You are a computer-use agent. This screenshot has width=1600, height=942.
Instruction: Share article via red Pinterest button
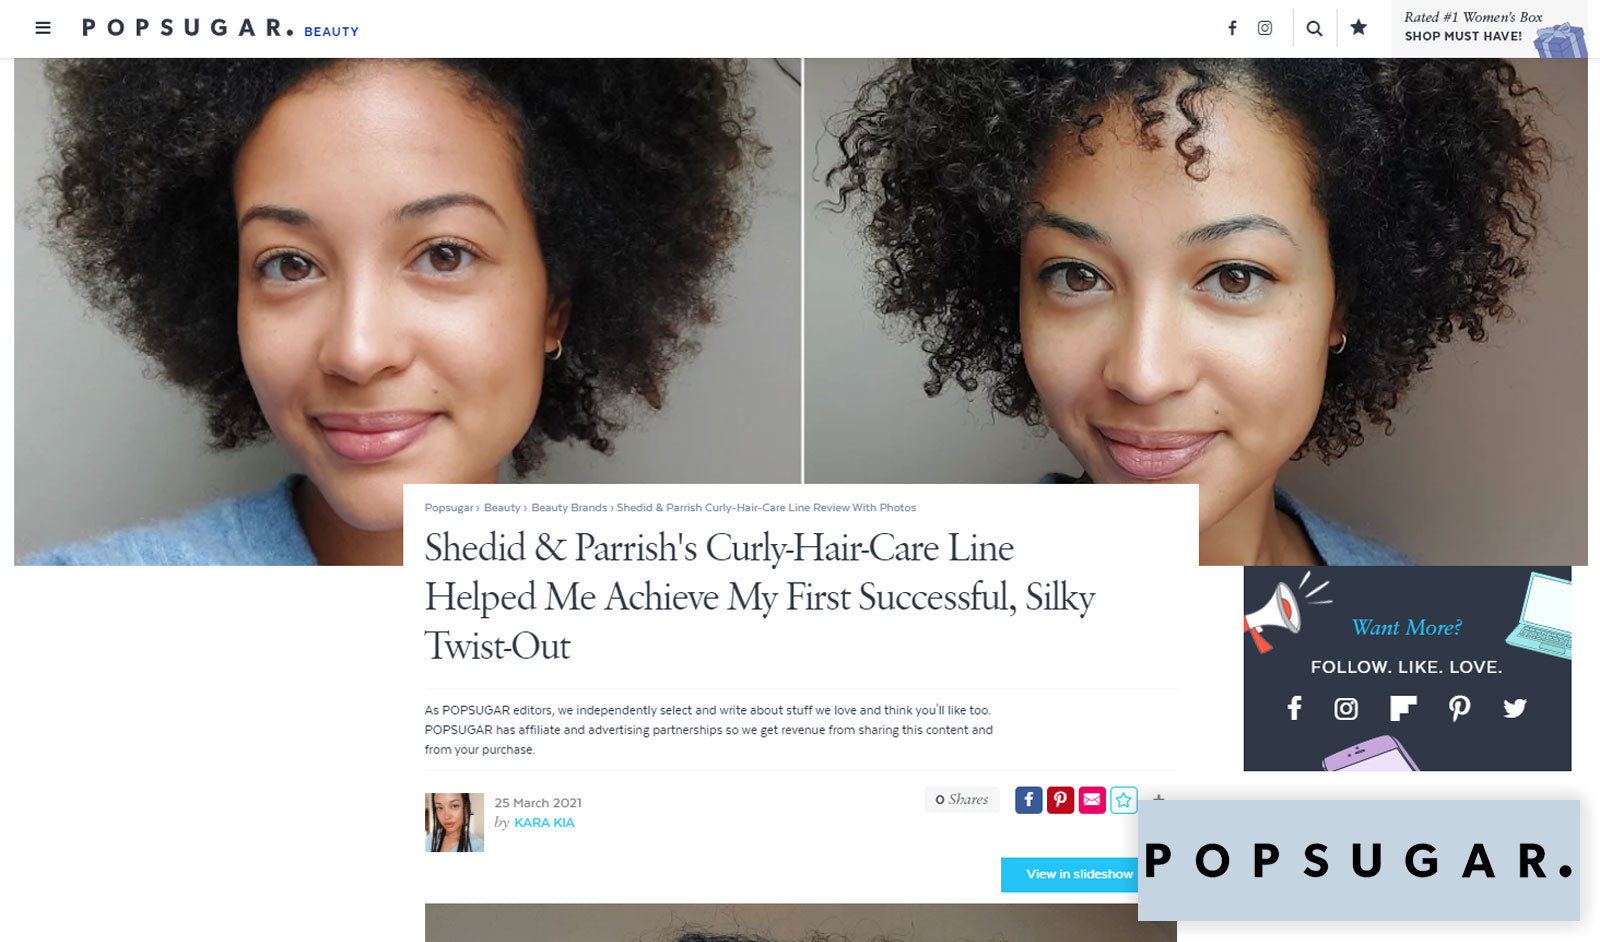[x=1060, y=800]
